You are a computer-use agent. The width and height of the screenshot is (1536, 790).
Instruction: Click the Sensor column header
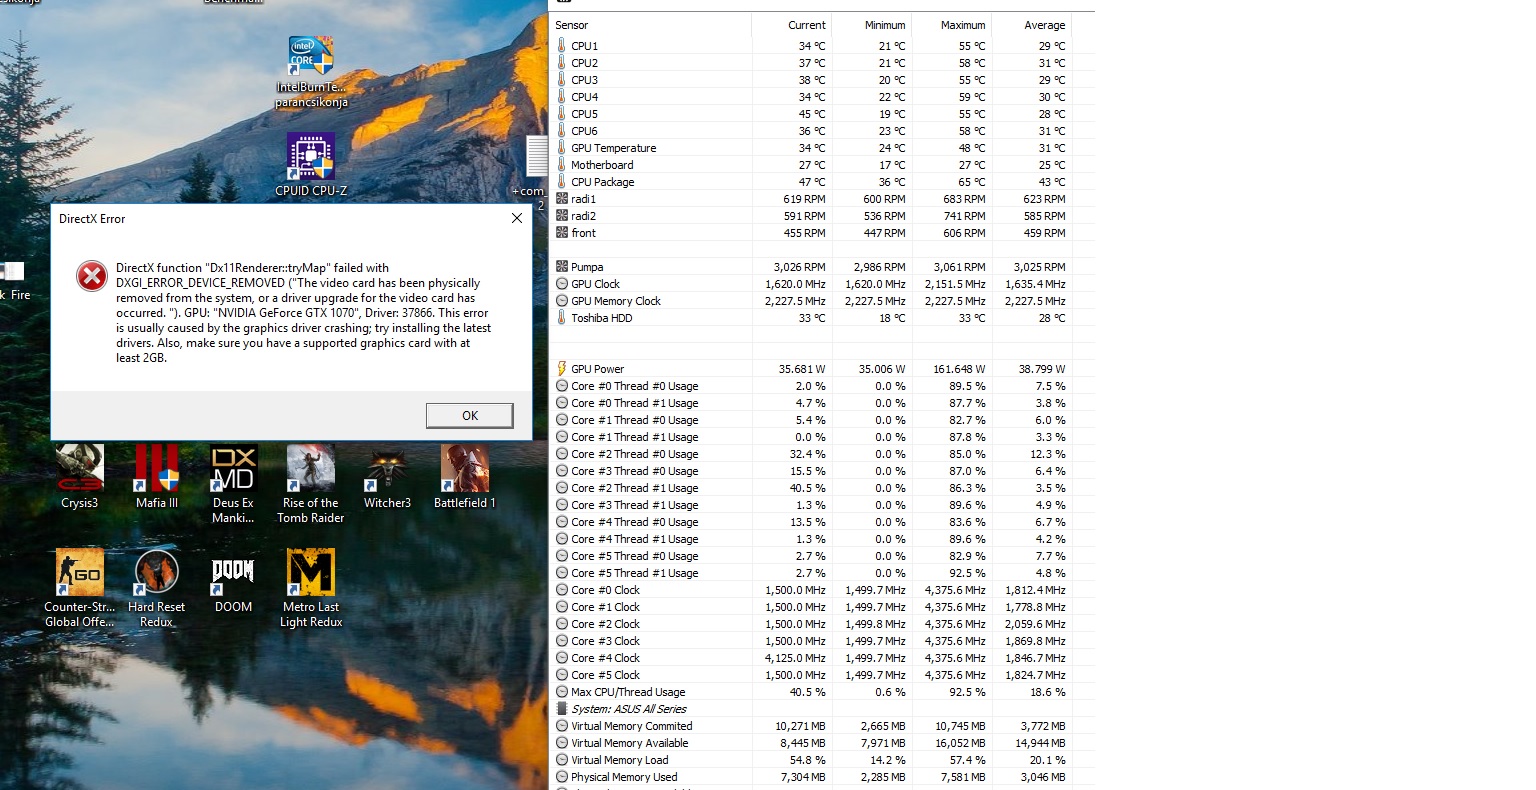(x=651, y=25)
